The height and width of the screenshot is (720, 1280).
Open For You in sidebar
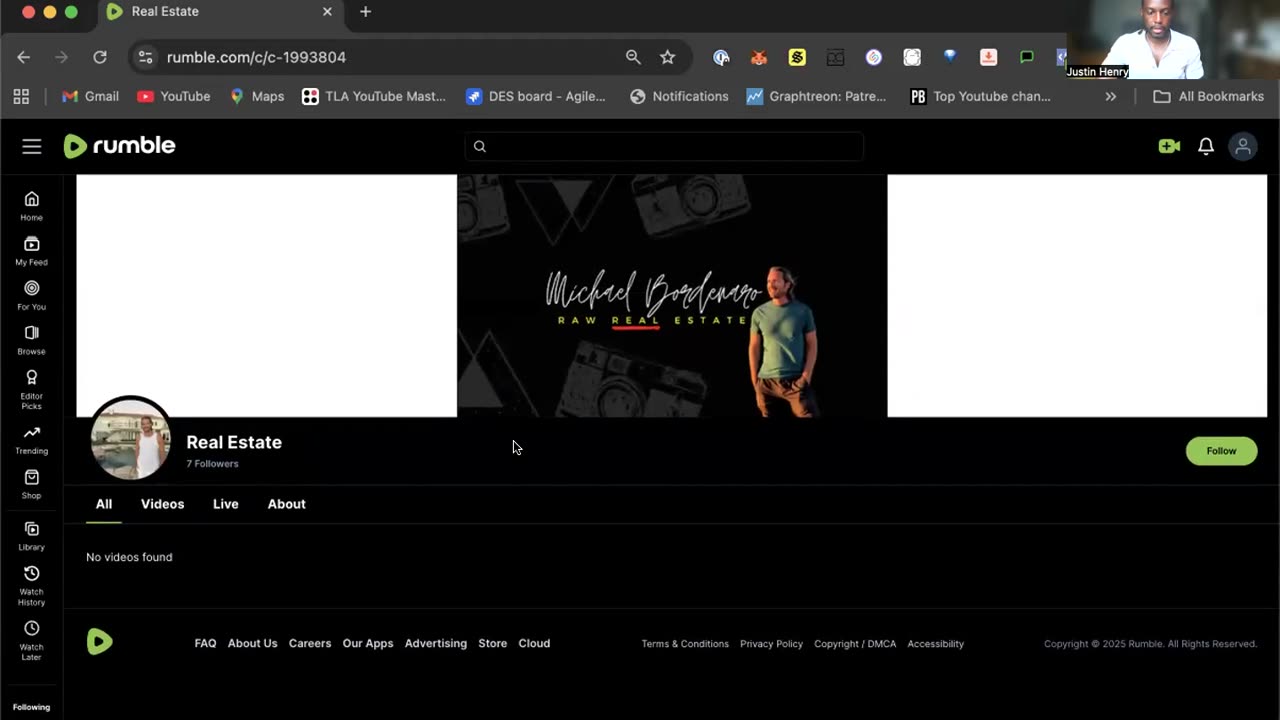[32, 295]
